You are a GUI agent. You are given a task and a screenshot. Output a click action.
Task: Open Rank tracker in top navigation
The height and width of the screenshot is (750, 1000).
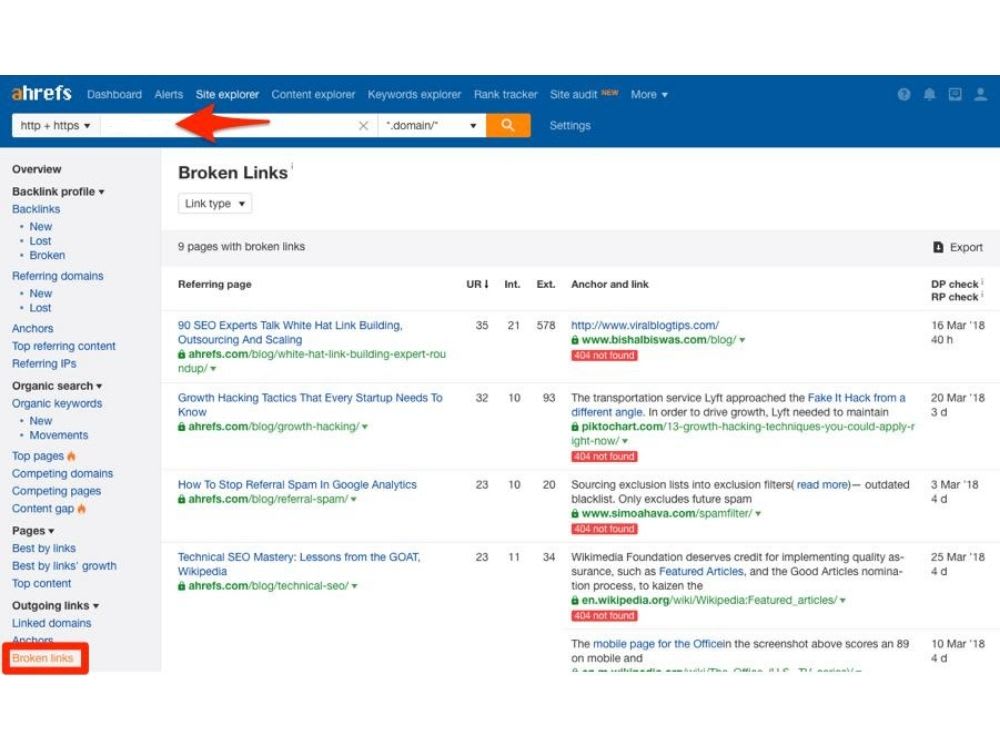click(x=506, y=94)
